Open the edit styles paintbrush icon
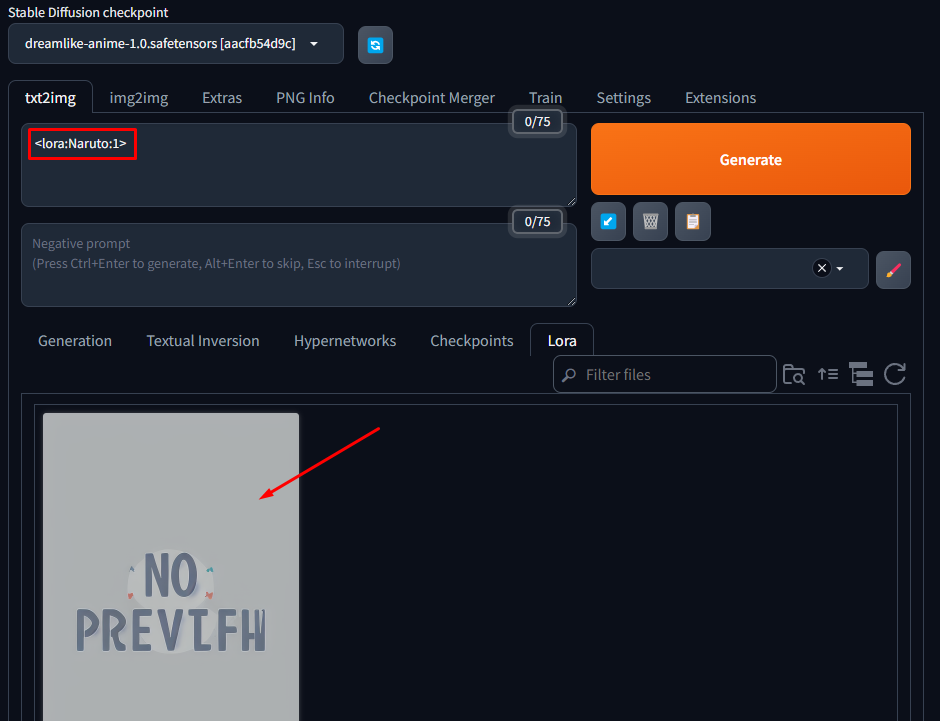940x721 pixels. [893, 269]
